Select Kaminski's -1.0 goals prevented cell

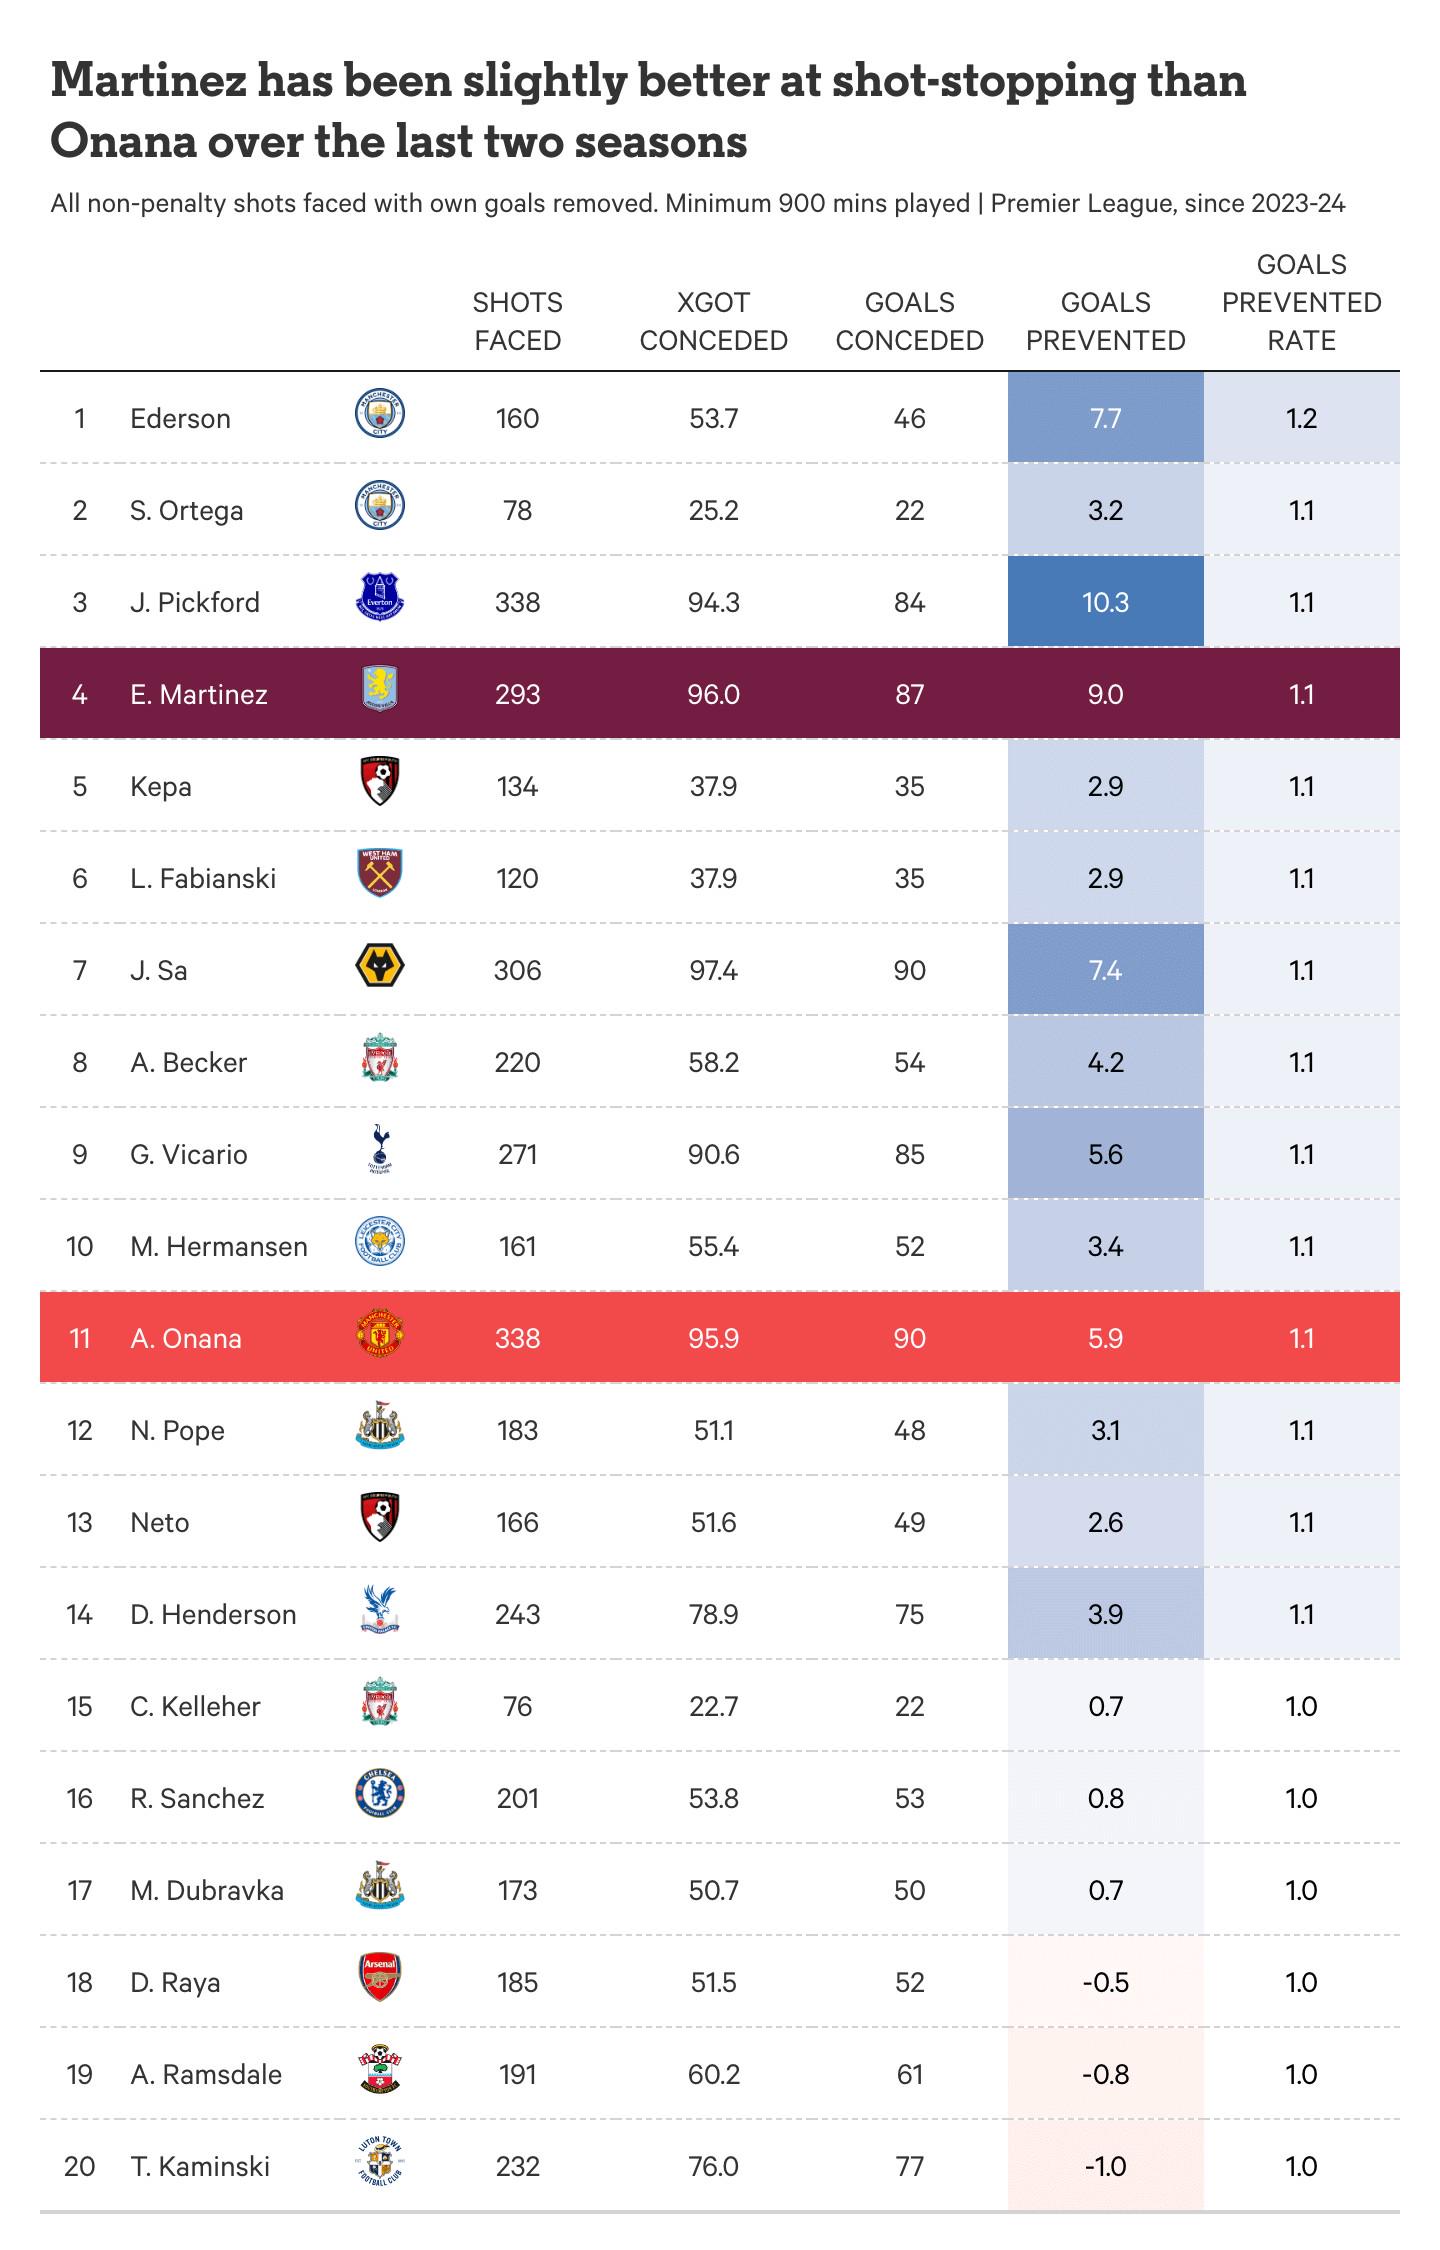tap(1106, 2166)
